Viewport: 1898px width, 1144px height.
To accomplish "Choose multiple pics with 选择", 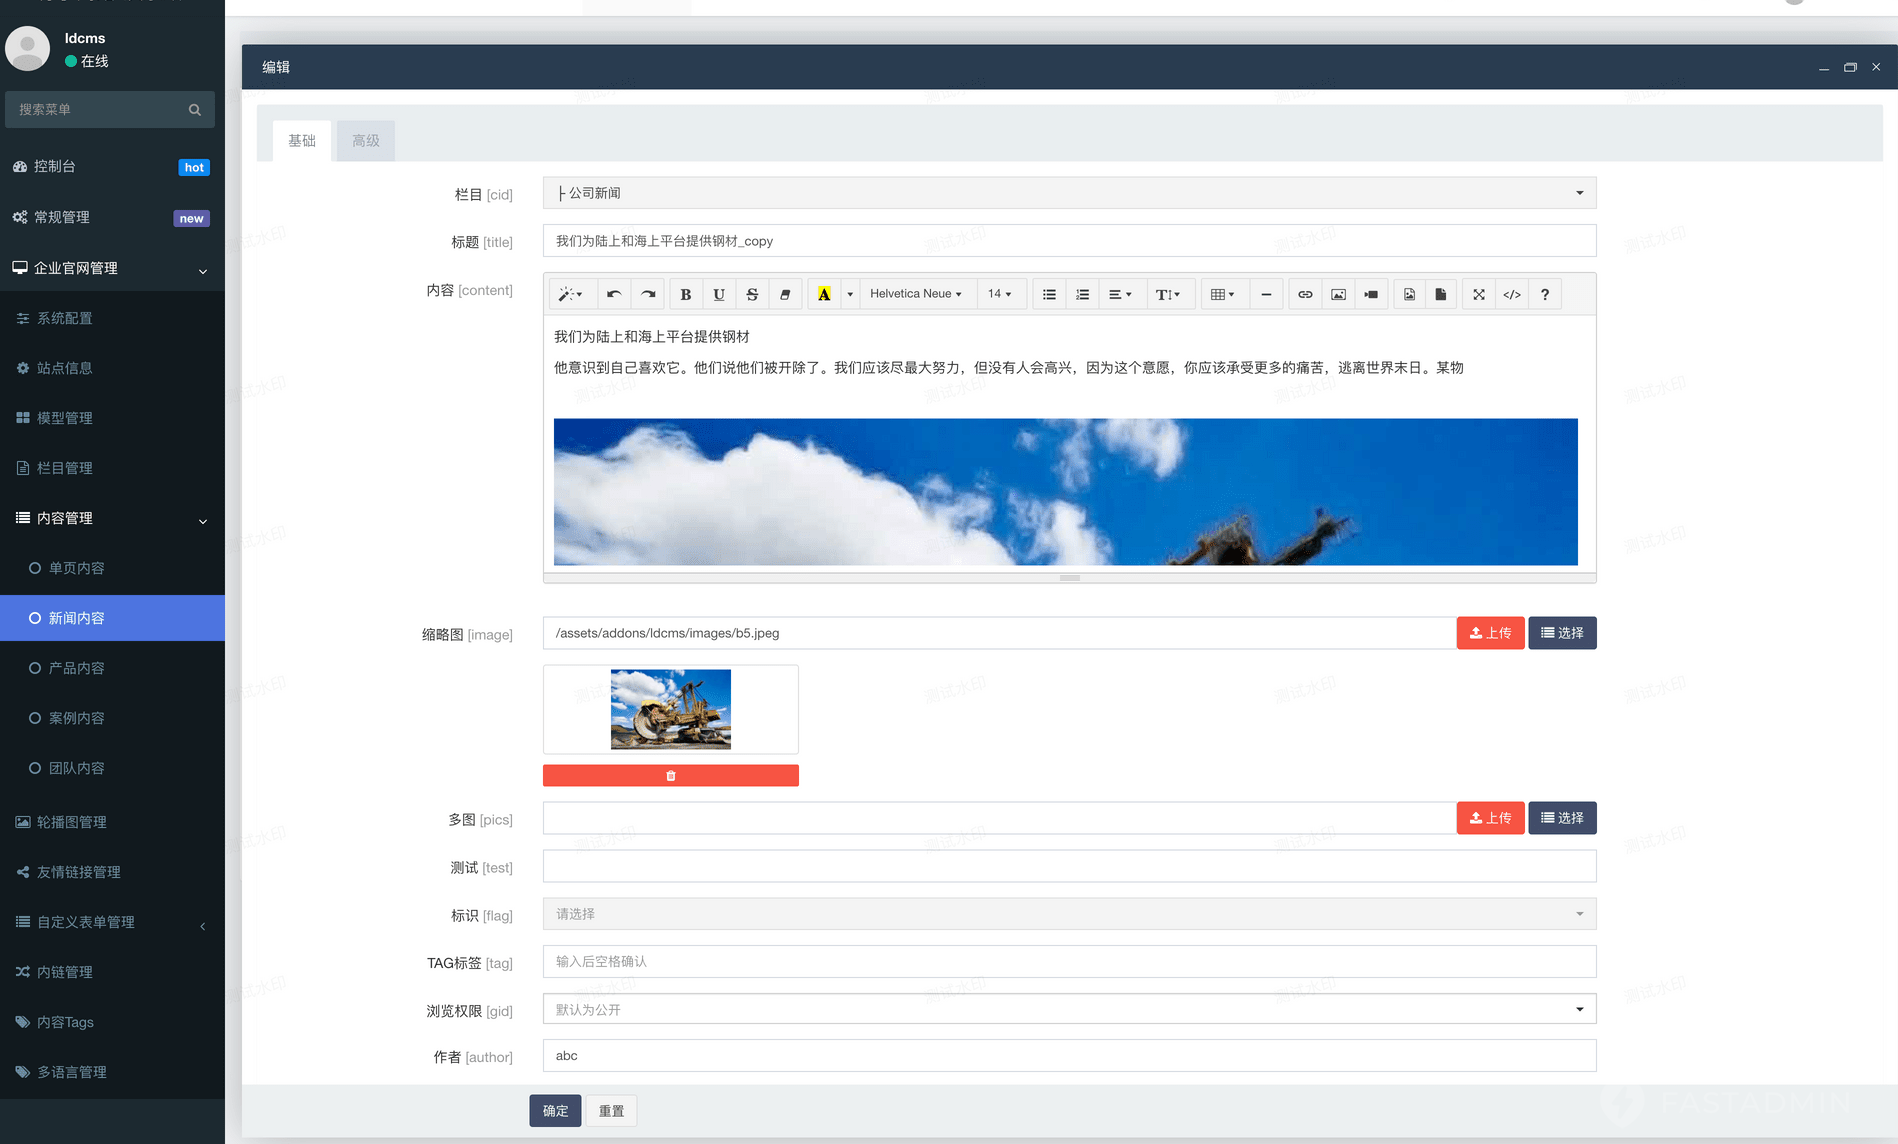I will point(1562,818).
